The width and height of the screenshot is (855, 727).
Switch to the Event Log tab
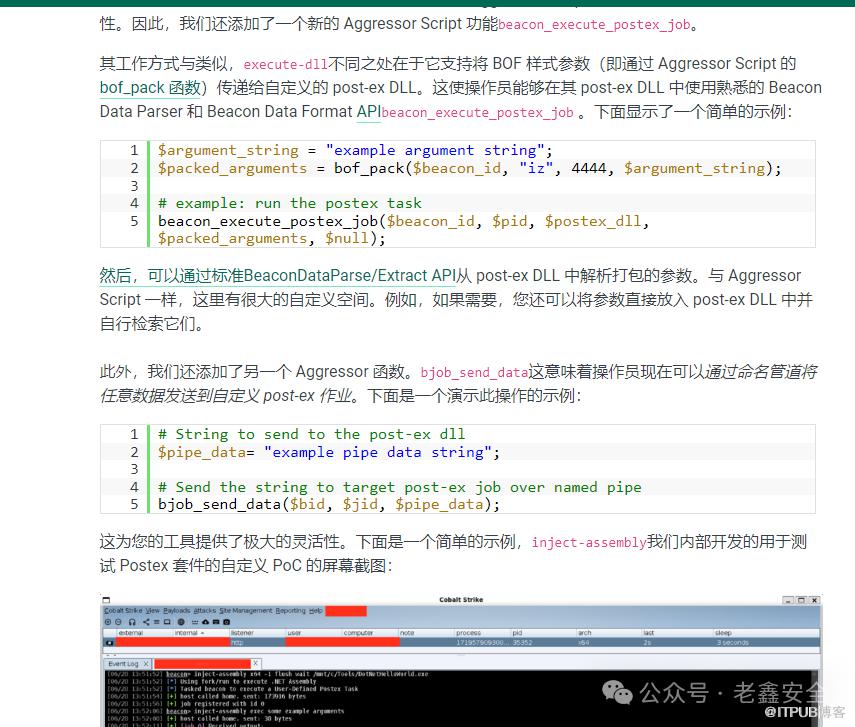[124, 664]
